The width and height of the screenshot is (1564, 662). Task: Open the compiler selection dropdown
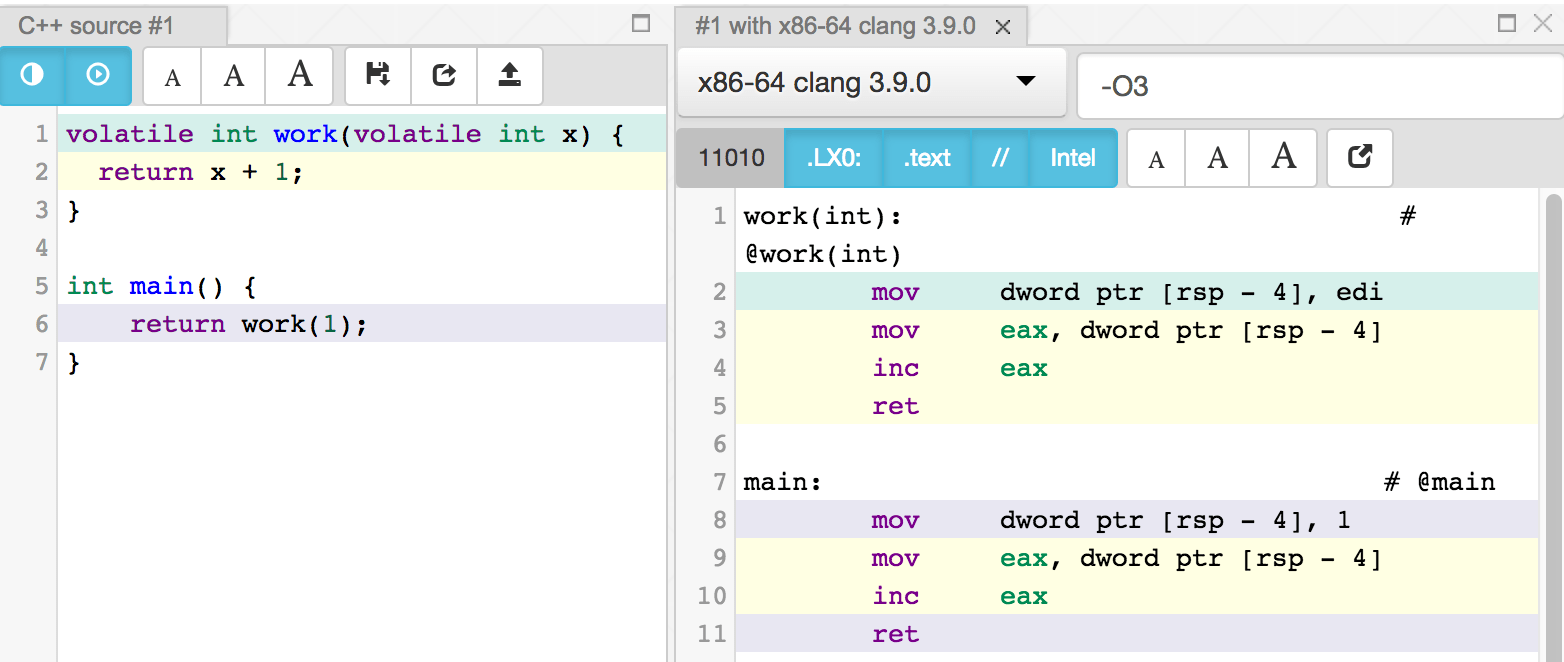pos(1024,83)
